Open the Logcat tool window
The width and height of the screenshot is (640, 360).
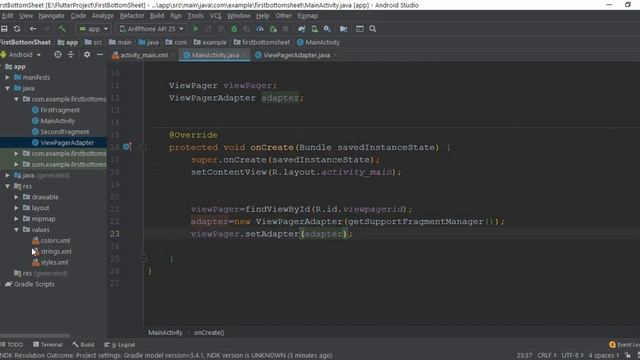point(120,345)
